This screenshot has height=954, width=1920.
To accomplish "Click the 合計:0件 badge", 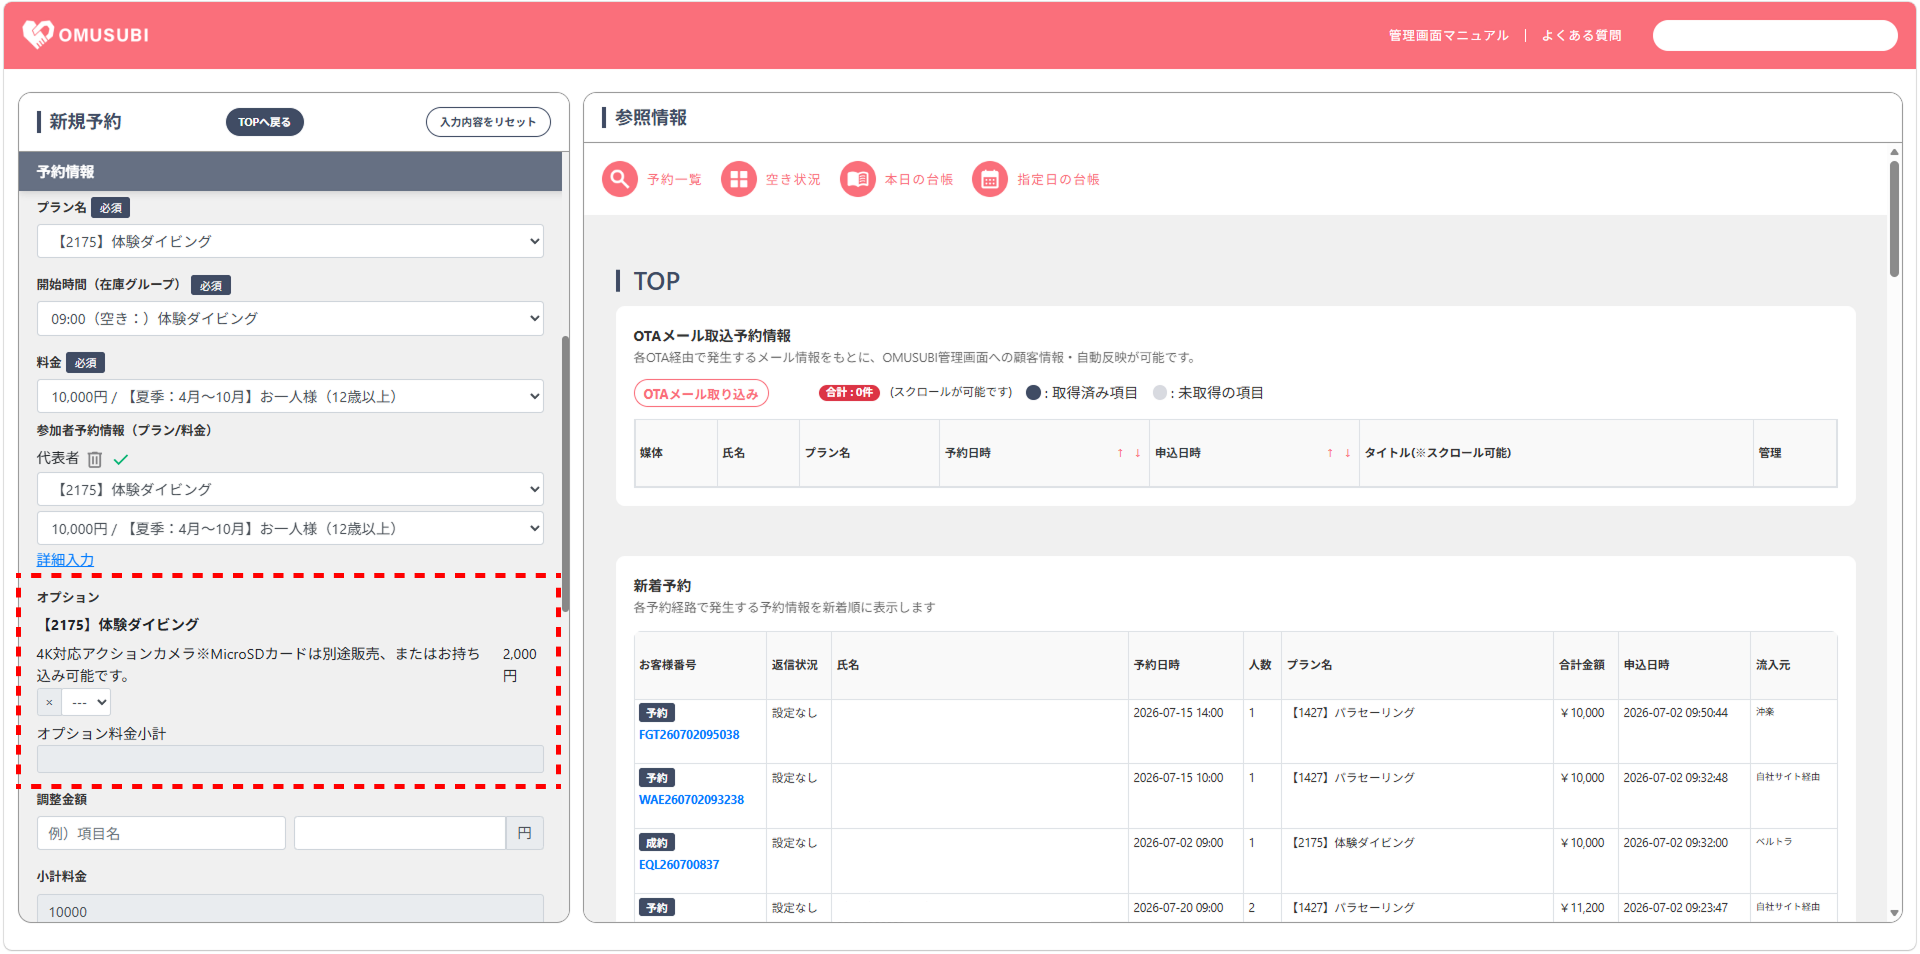I will click(849, 393).
